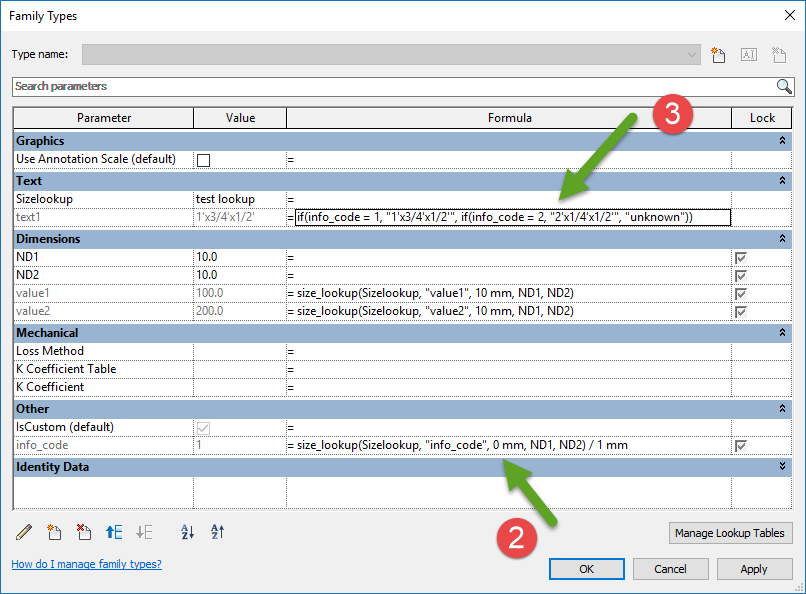Delete the current family type
Image resolution: width=806 pixels, height=594 pixels.
pyautogui.click(x=778, y=54)
